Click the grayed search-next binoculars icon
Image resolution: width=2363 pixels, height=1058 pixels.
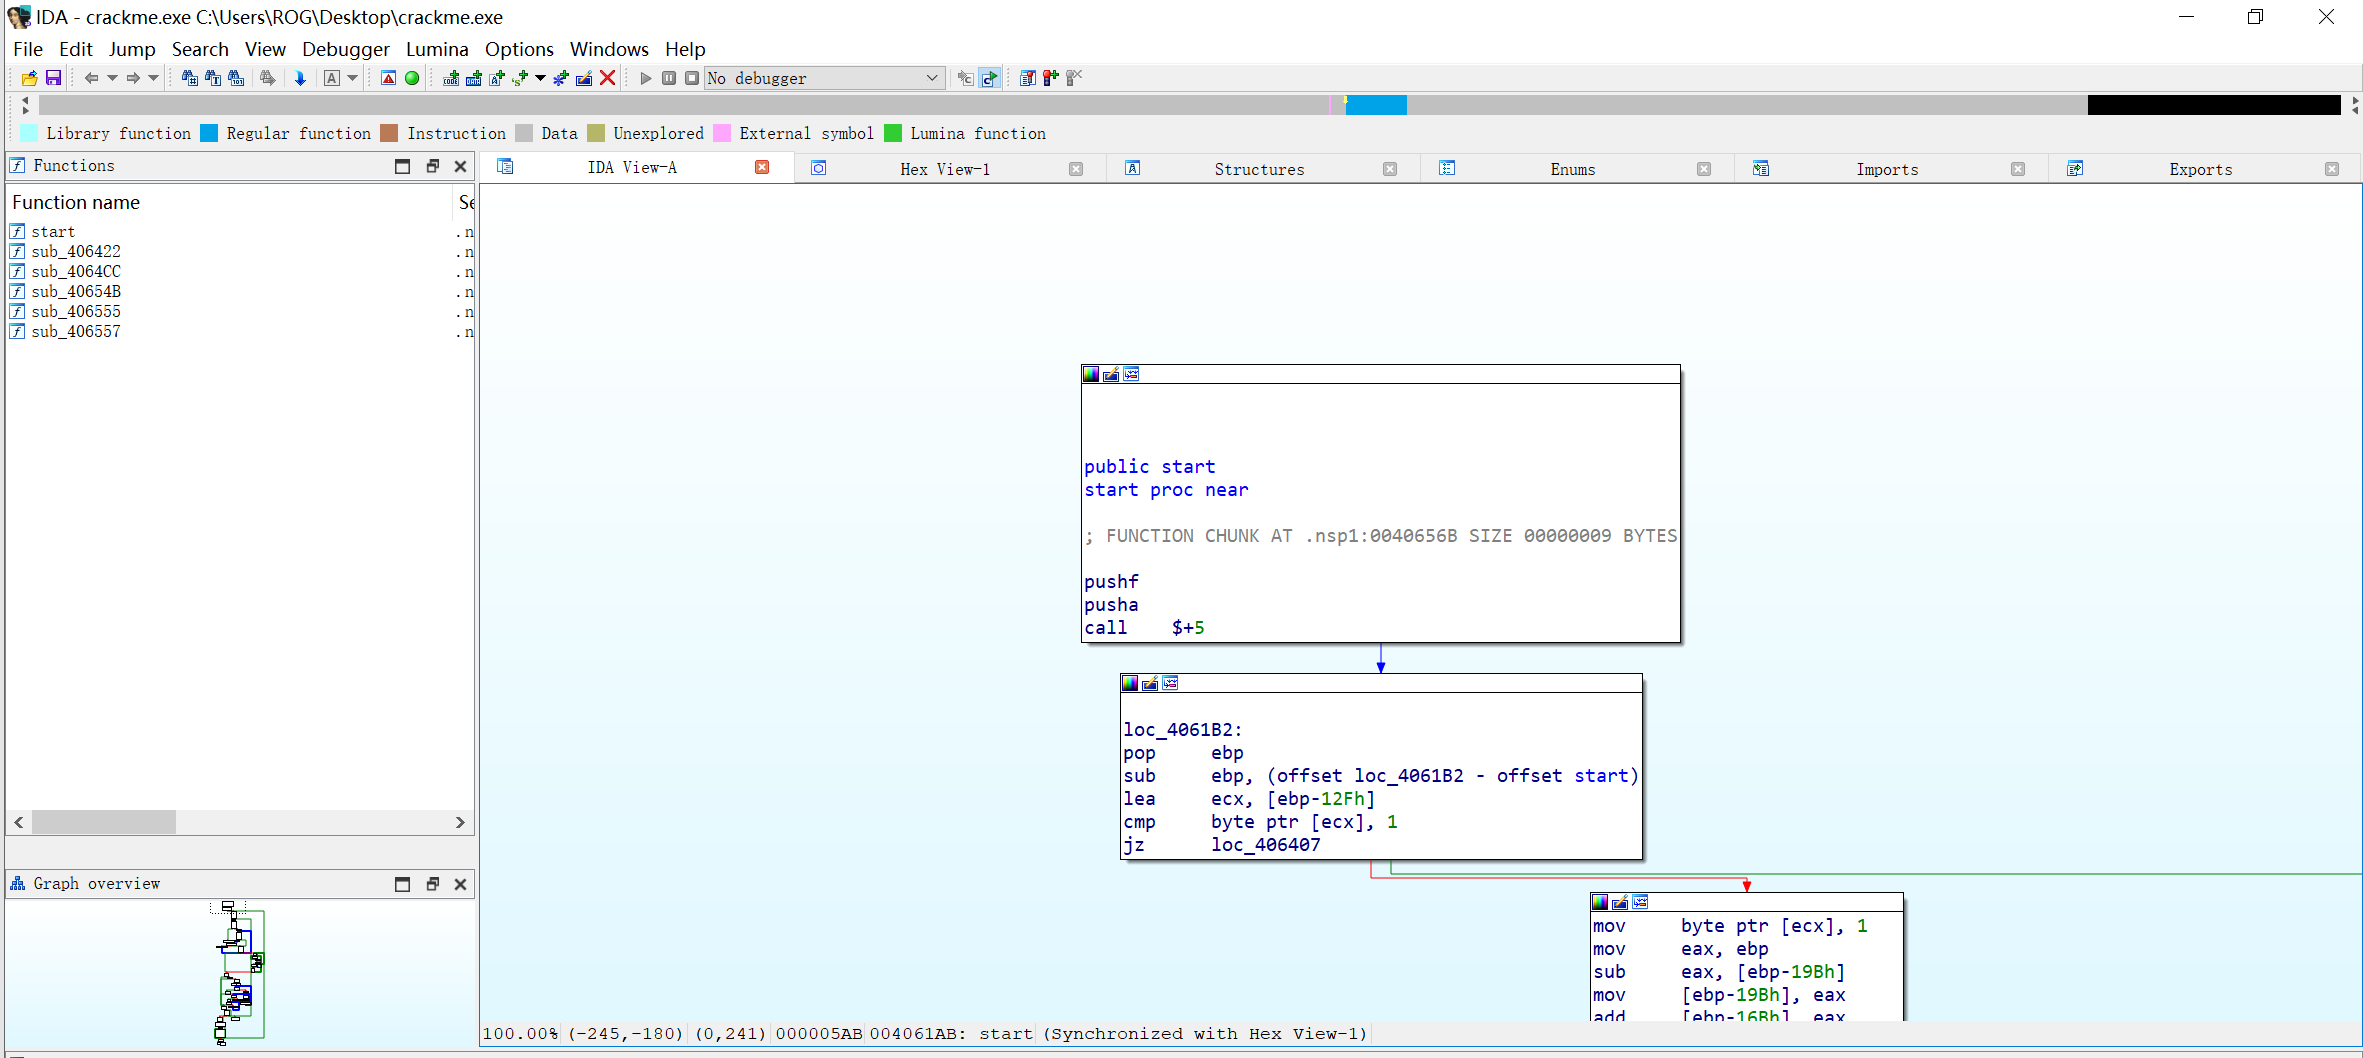pos(267,78)
